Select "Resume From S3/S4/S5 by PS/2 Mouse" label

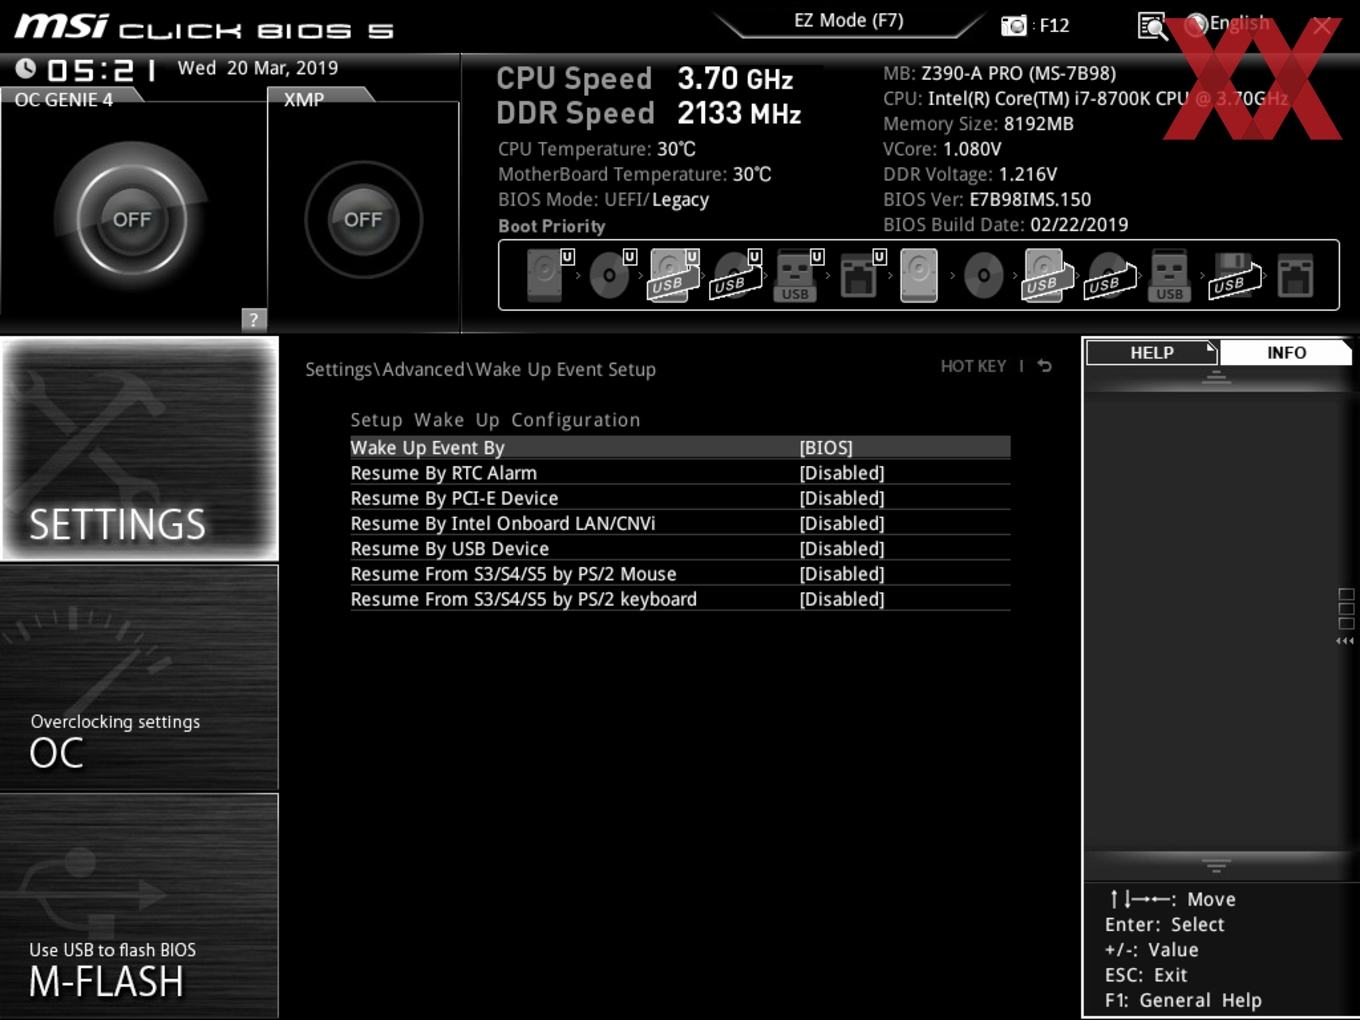coord(513,574)
